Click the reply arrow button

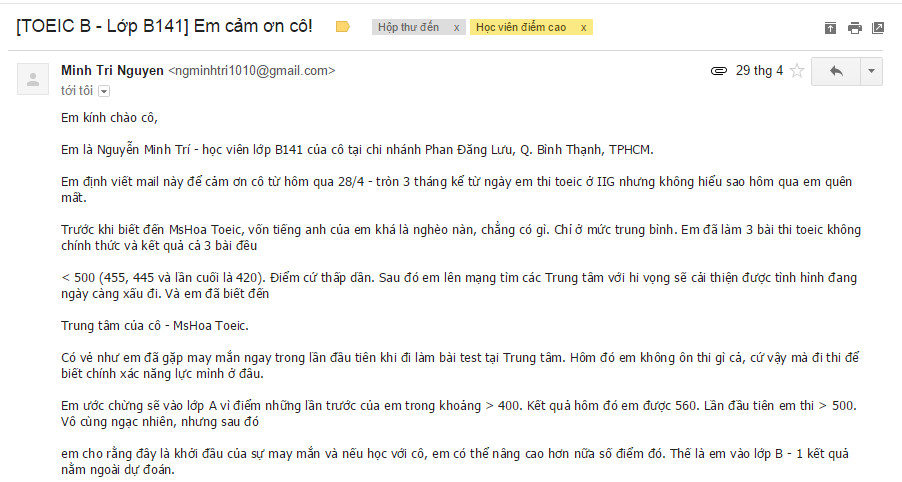pos(836,71)
